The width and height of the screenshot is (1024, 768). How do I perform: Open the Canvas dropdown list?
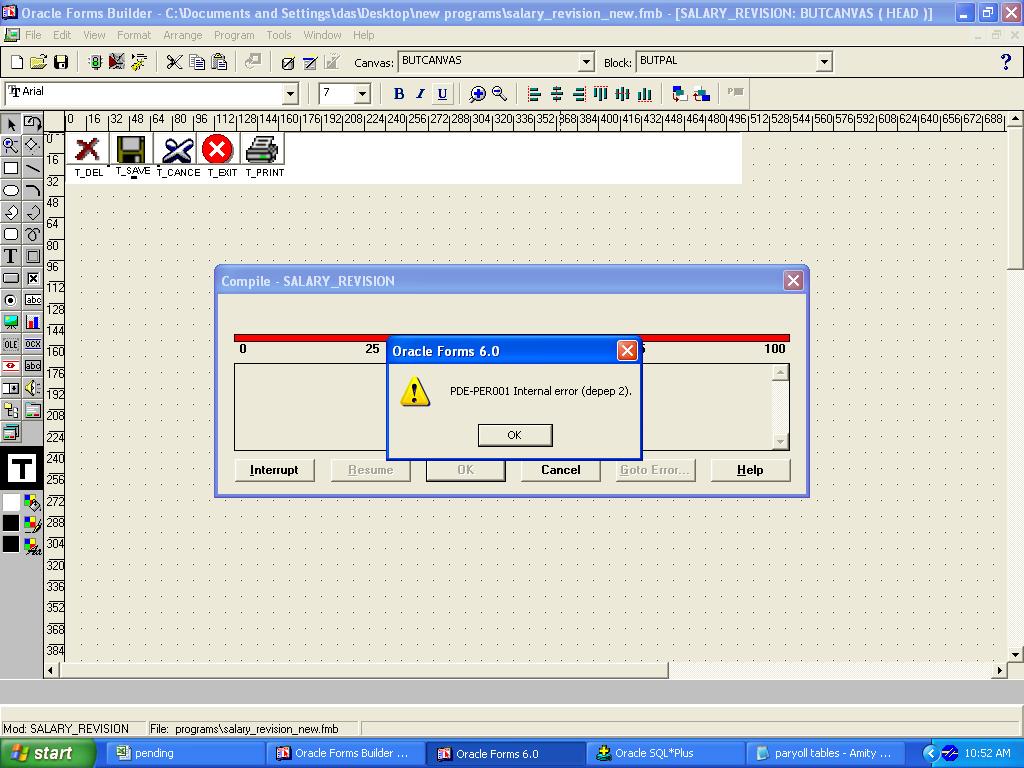(586, 62)
